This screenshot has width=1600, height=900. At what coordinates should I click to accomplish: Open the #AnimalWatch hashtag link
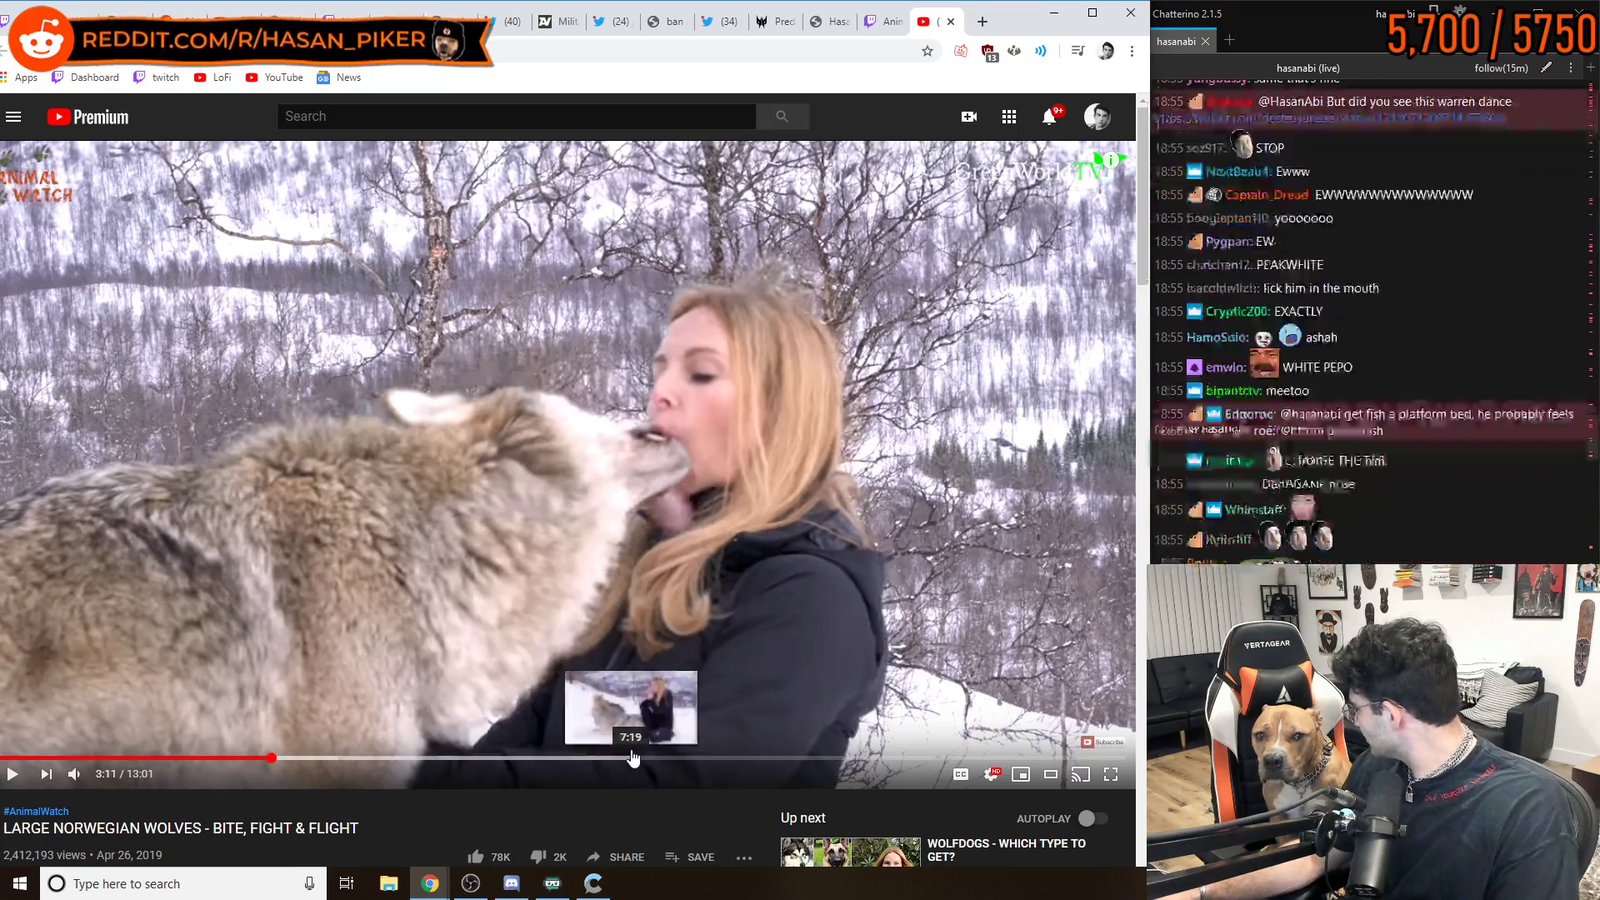[x=36, y=811]
